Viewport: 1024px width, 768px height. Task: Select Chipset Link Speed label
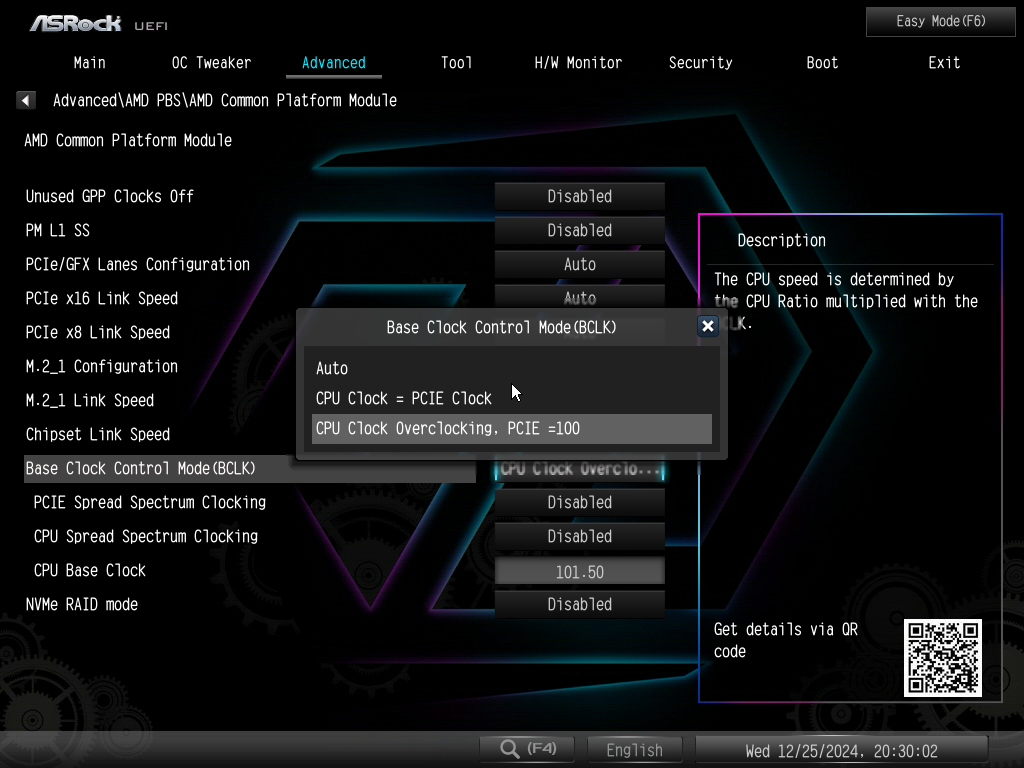(x=97, y=434)
